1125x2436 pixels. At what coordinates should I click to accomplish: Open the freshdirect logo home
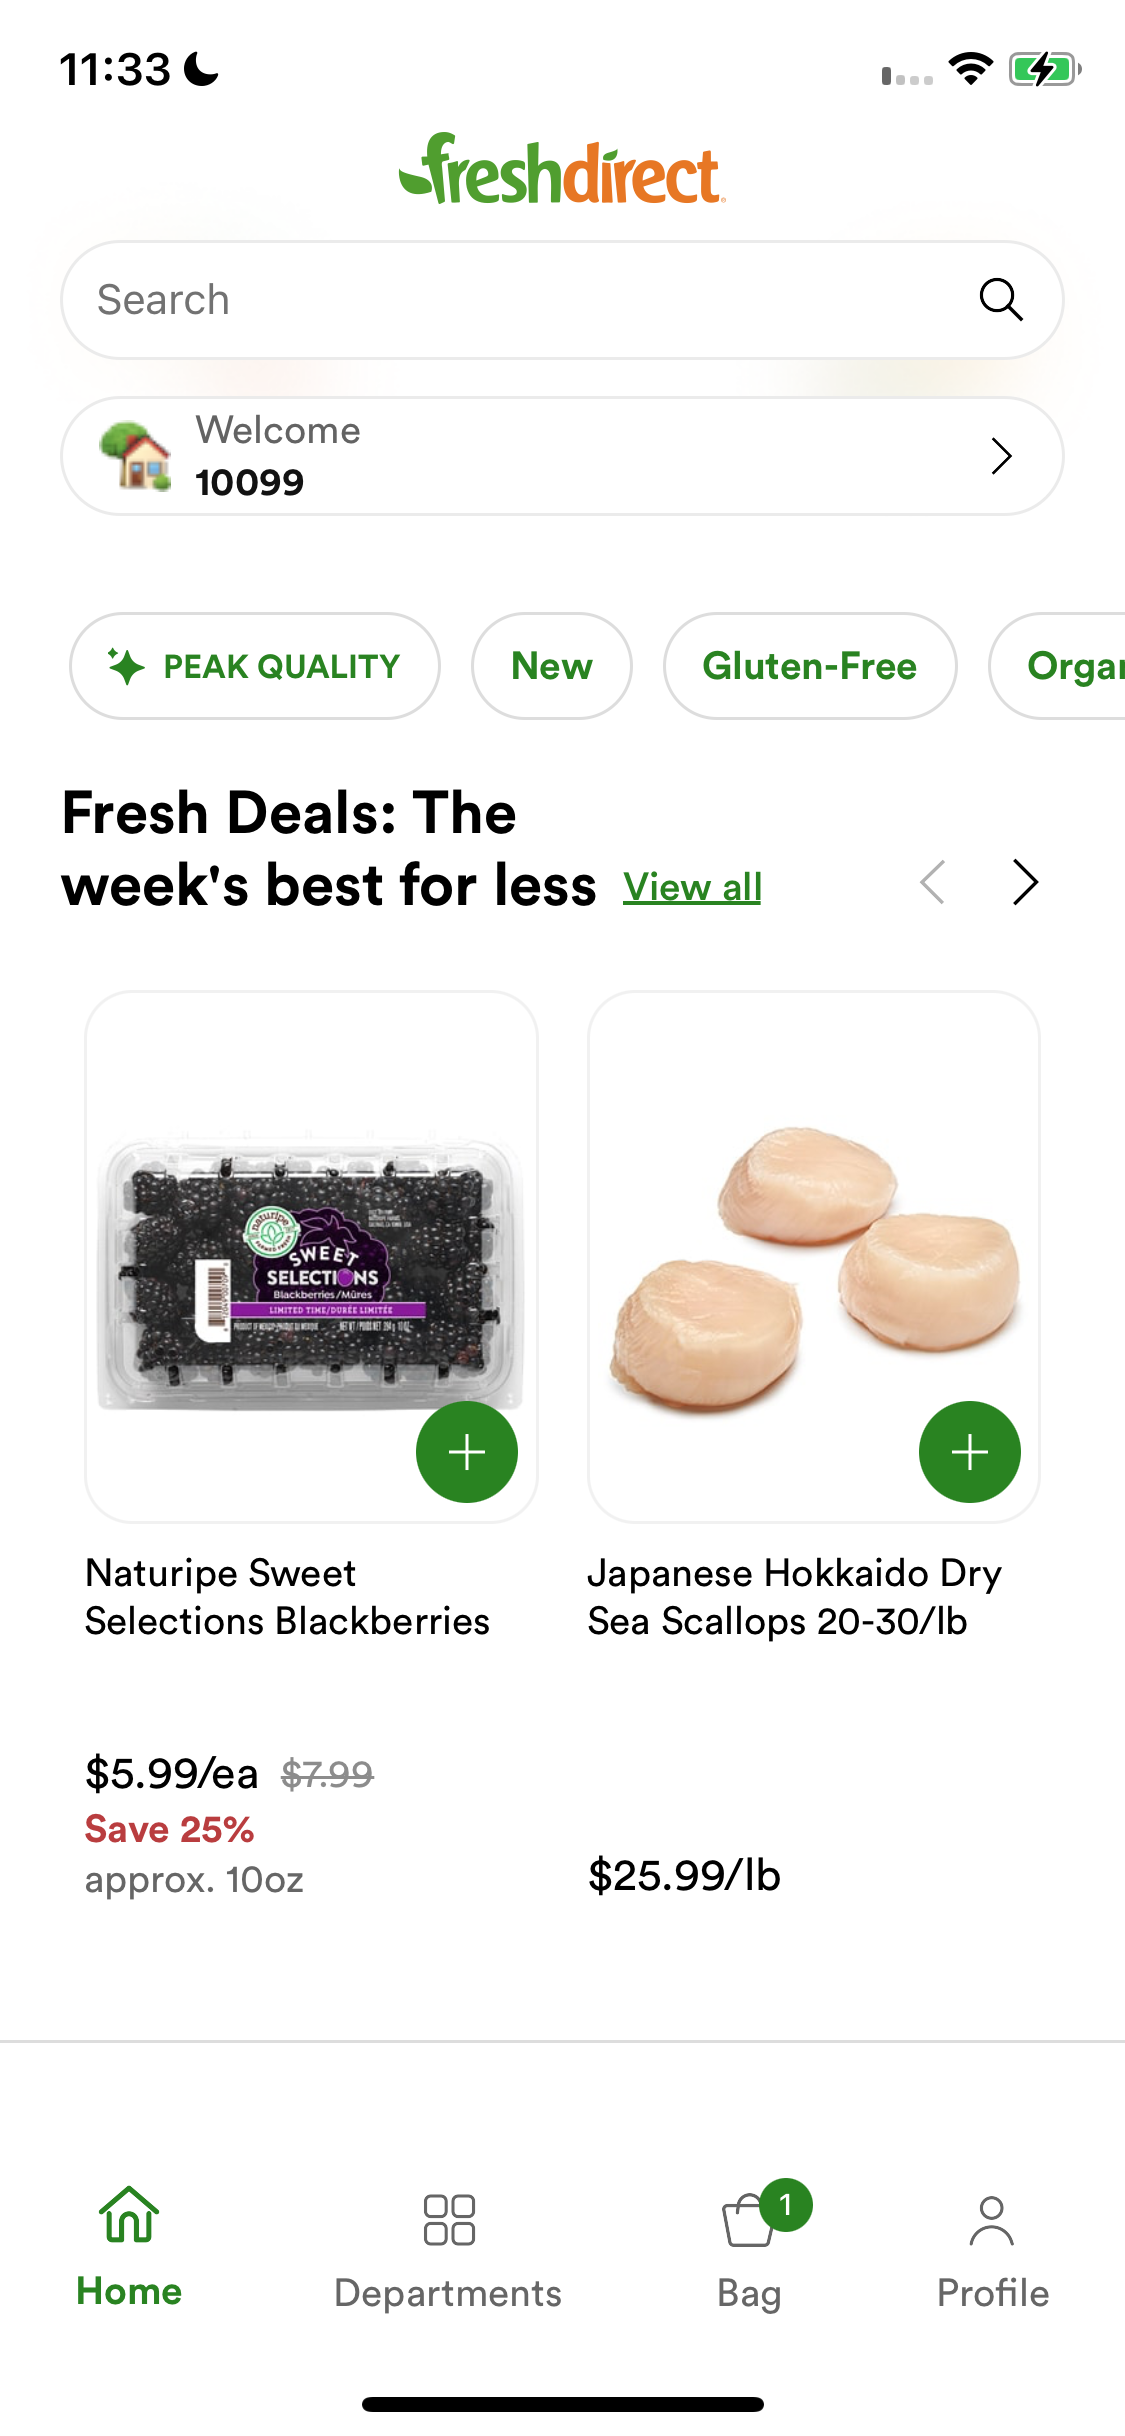pyautogui.click(x=562, y=171)
